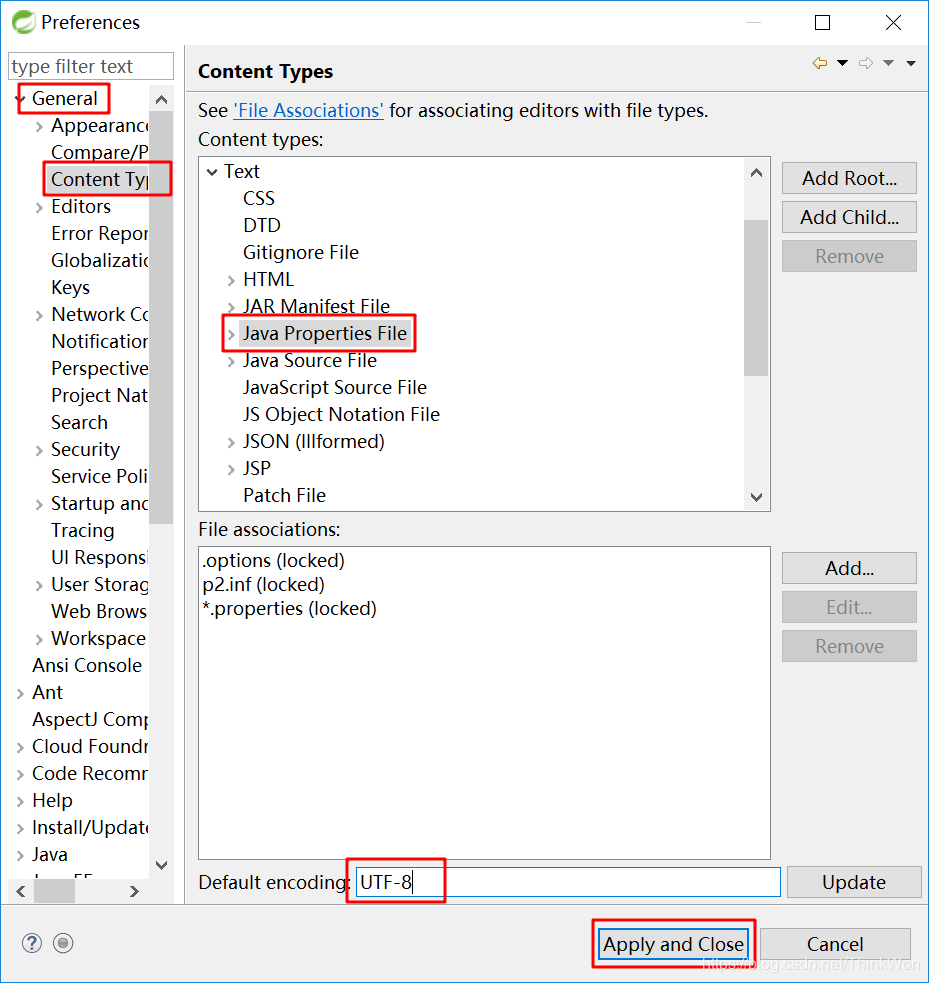Select DTD content type
929x983 pixels.
coord(262,225)
